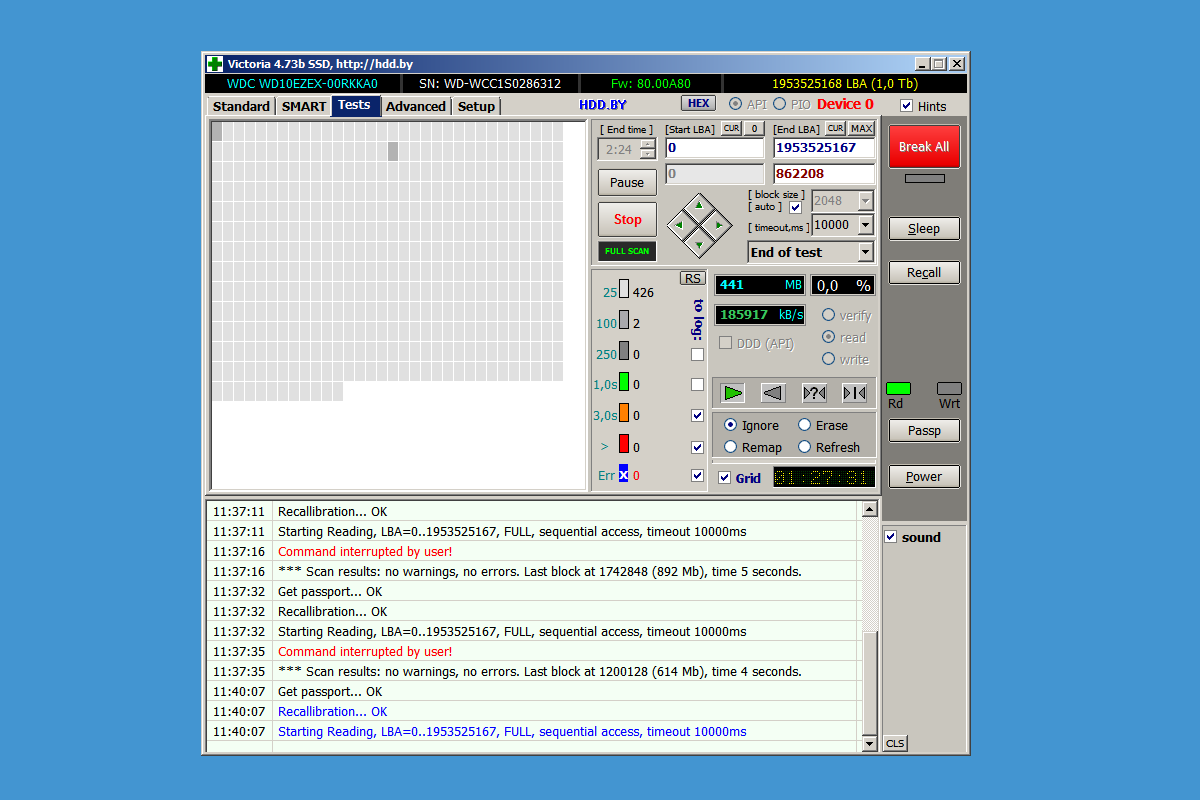Toggle the Hints checkbox
The image size is (1200, 800).
(906, 106)
